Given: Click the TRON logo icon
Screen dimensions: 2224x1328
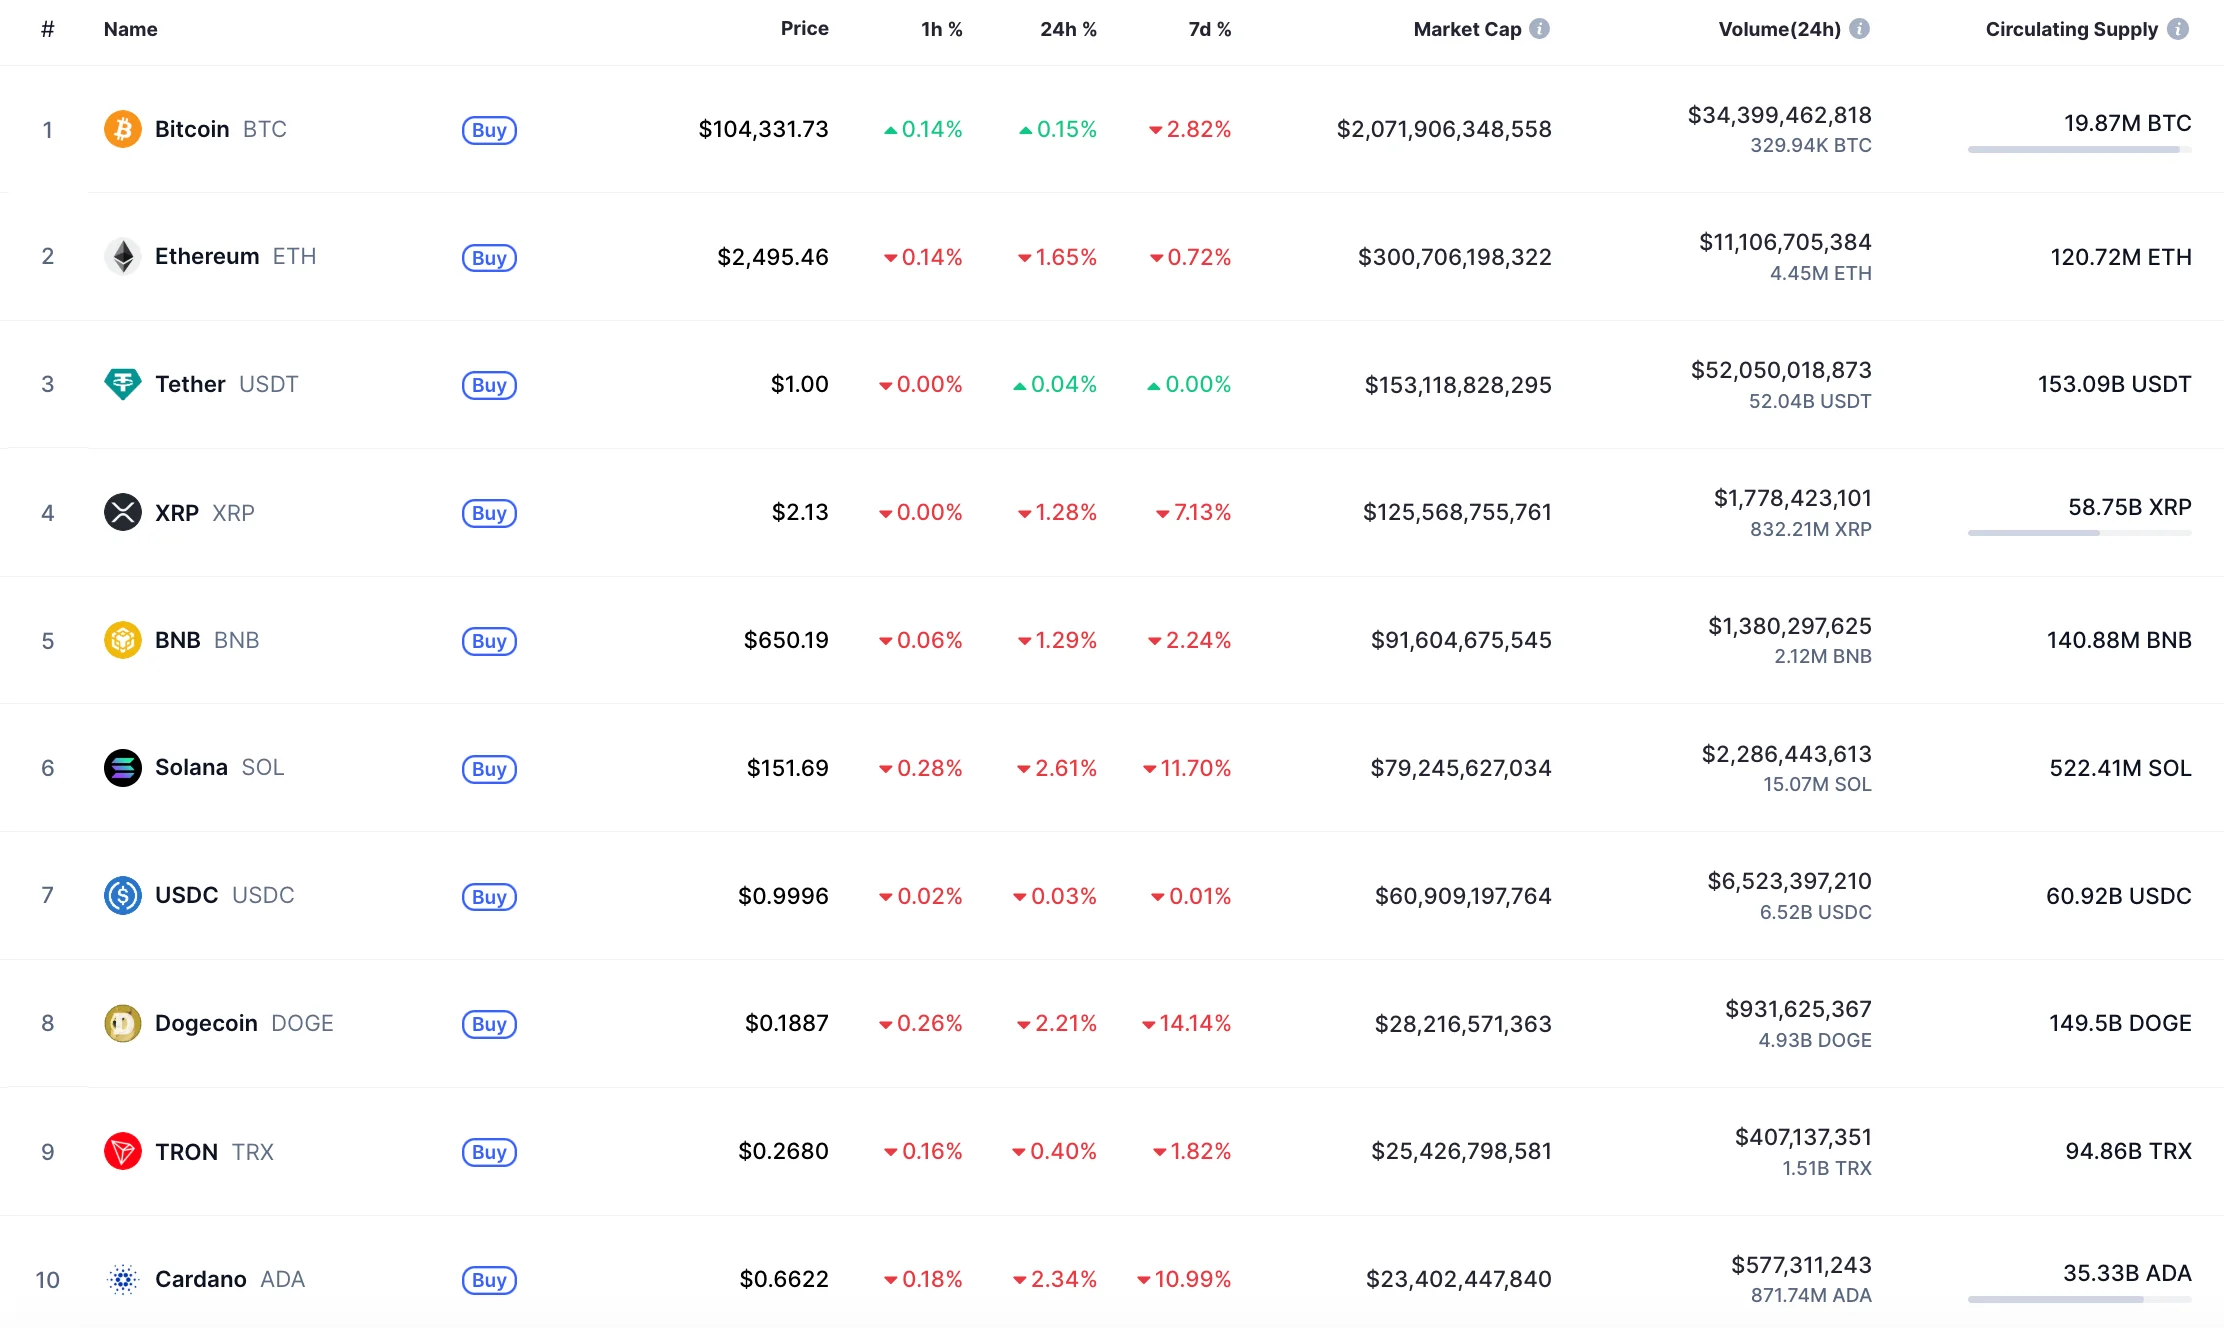Looking at the screenshot, I should 123,1151.
